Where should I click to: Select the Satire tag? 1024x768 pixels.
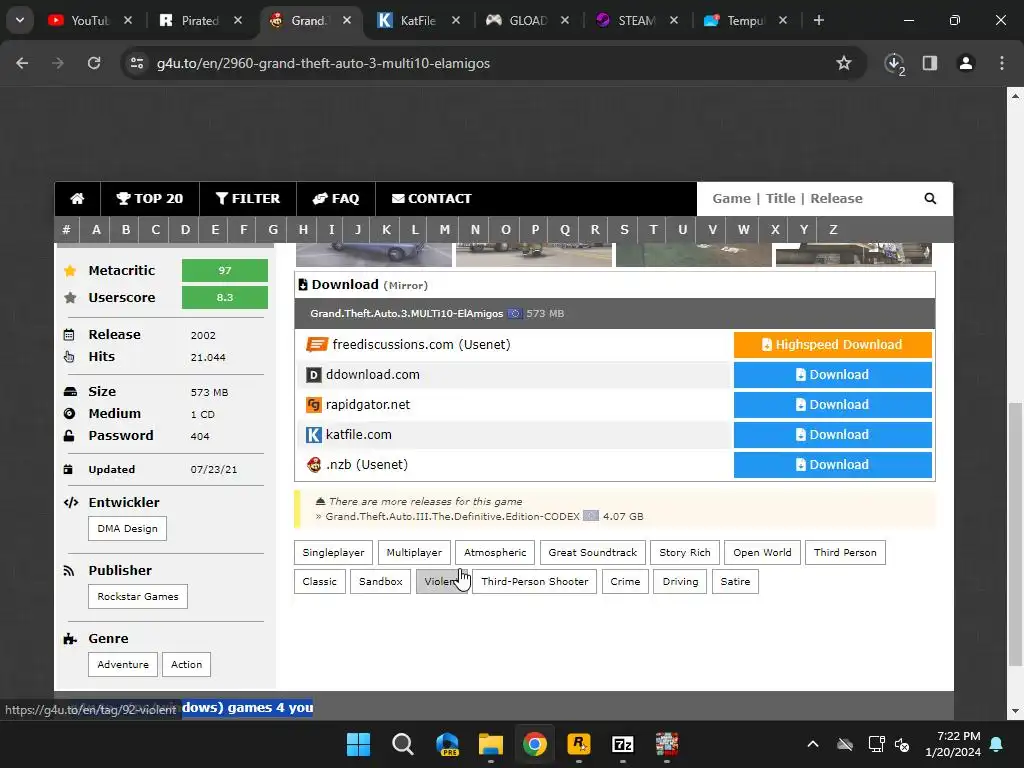tap(735, 581)
